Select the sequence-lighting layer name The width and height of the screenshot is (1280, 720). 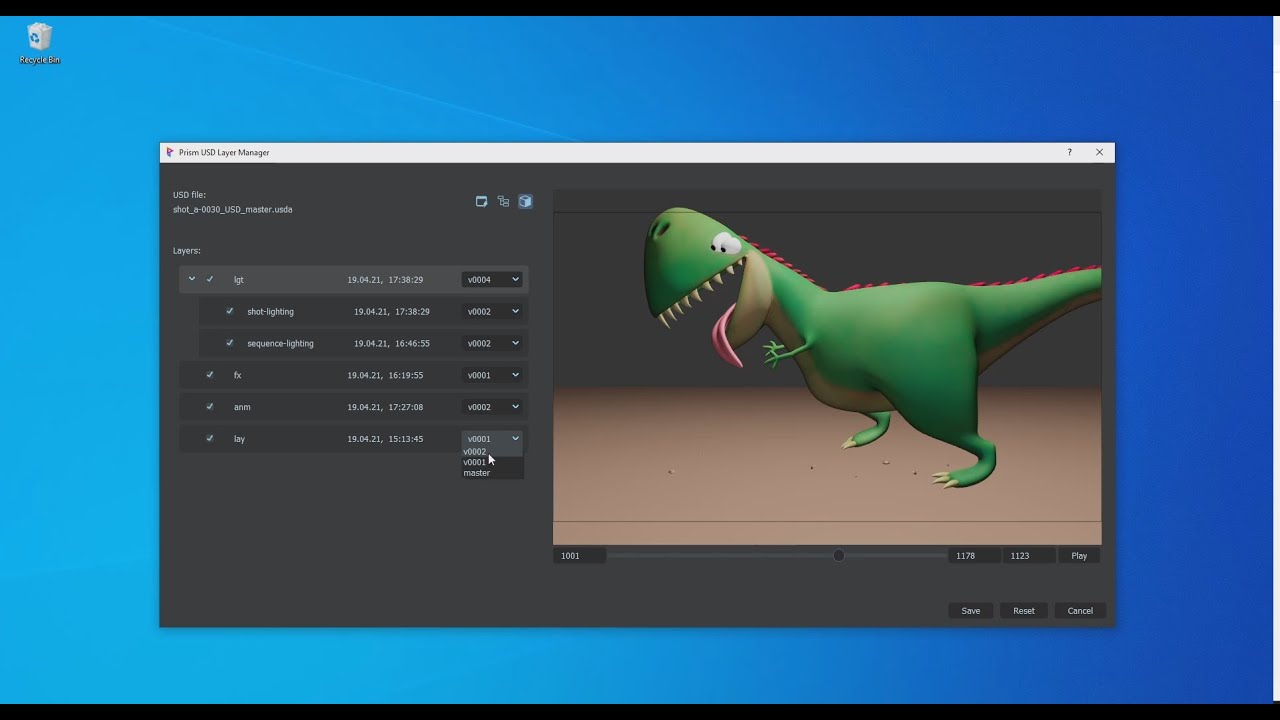pos(280,344)
